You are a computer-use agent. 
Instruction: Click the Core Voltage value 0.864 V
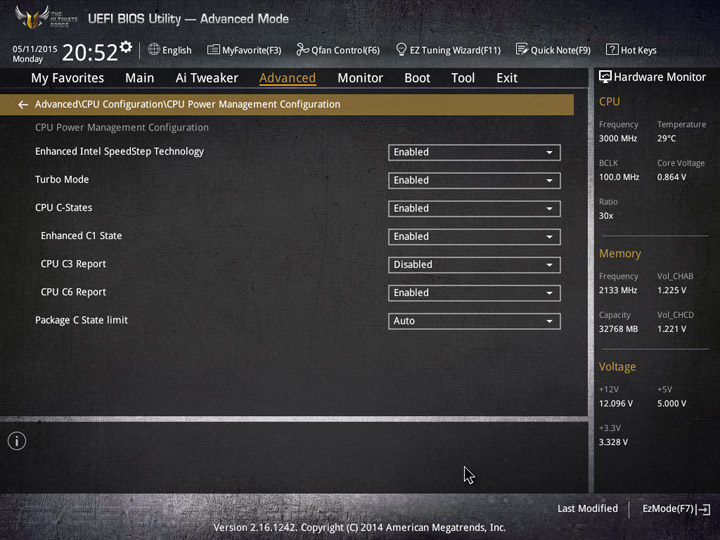pos(671,177)
